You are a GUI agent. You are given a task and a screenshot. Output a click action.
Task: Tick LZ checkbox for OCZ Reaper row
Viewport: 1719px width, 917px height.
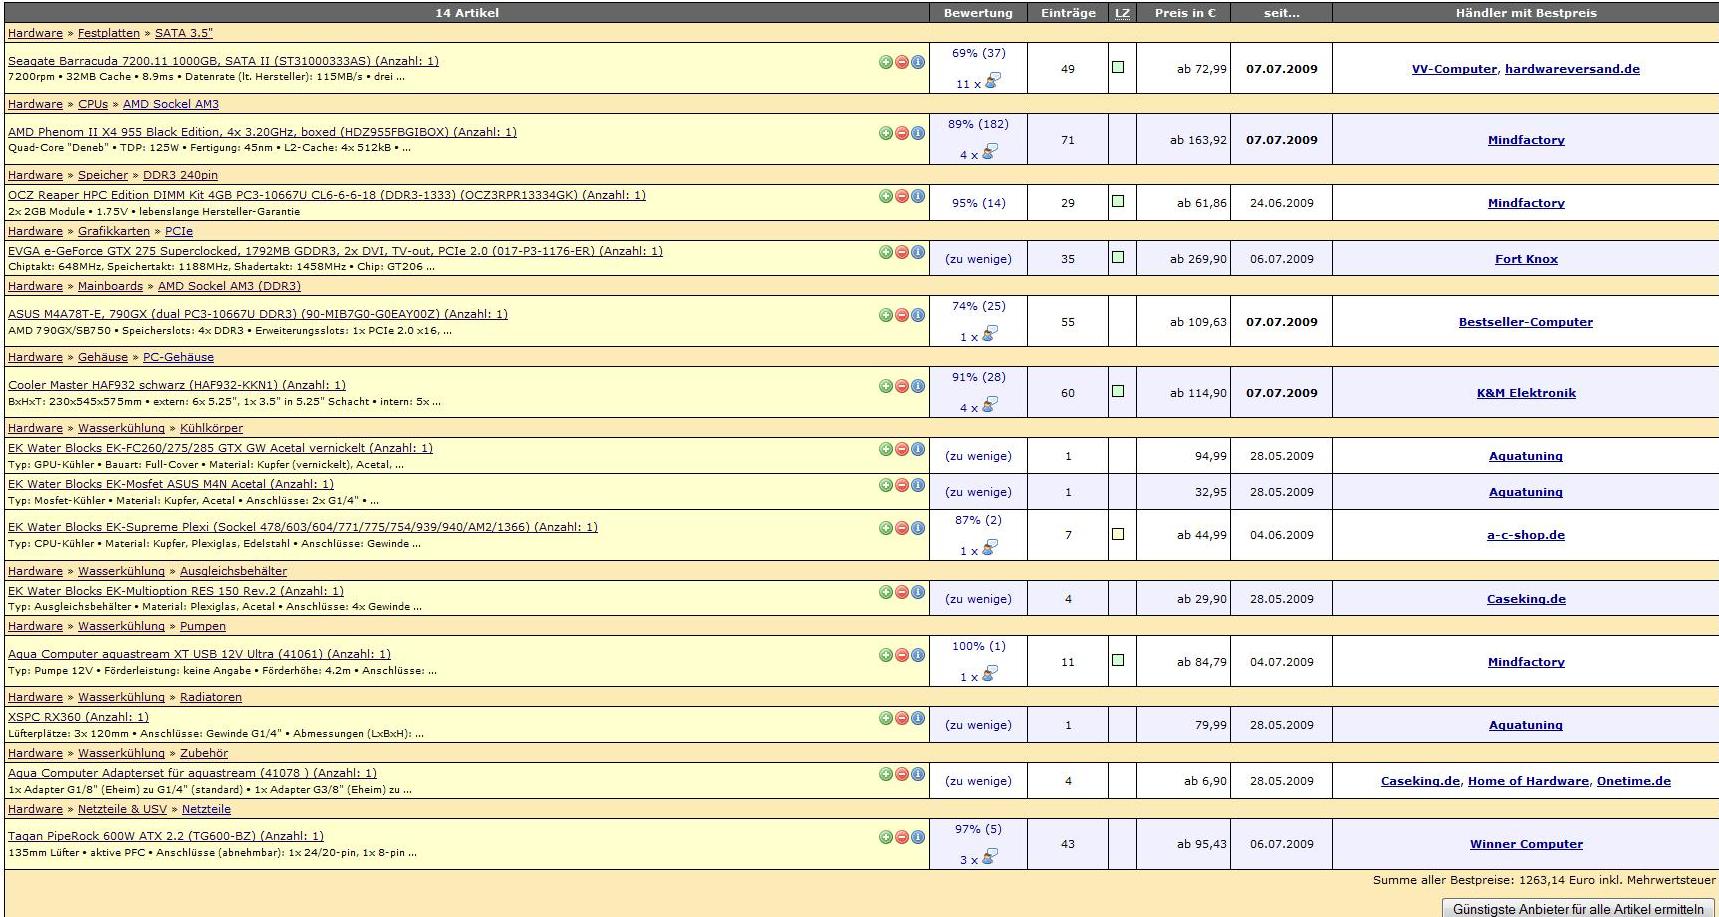(x=1118, y=201)
